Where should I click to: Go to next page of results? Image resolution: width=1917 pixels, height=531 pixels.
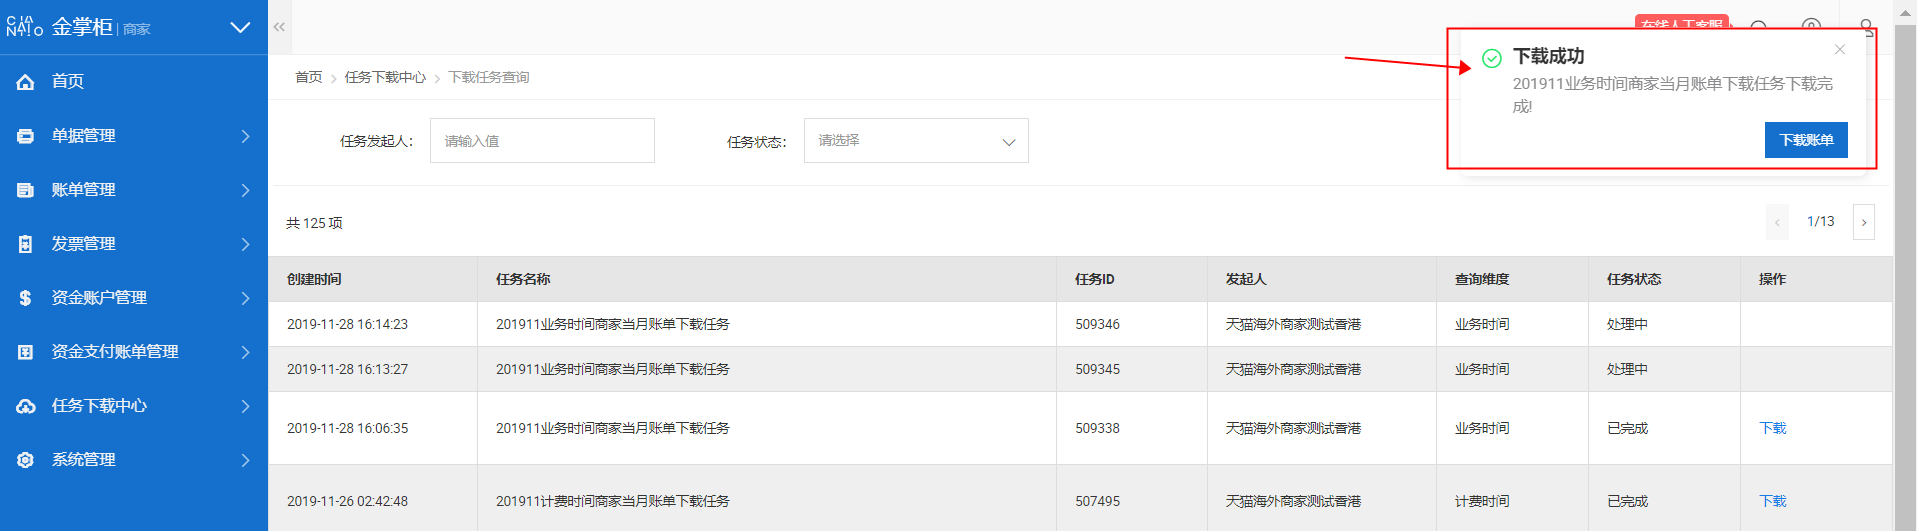click(x=1864, y=222)
